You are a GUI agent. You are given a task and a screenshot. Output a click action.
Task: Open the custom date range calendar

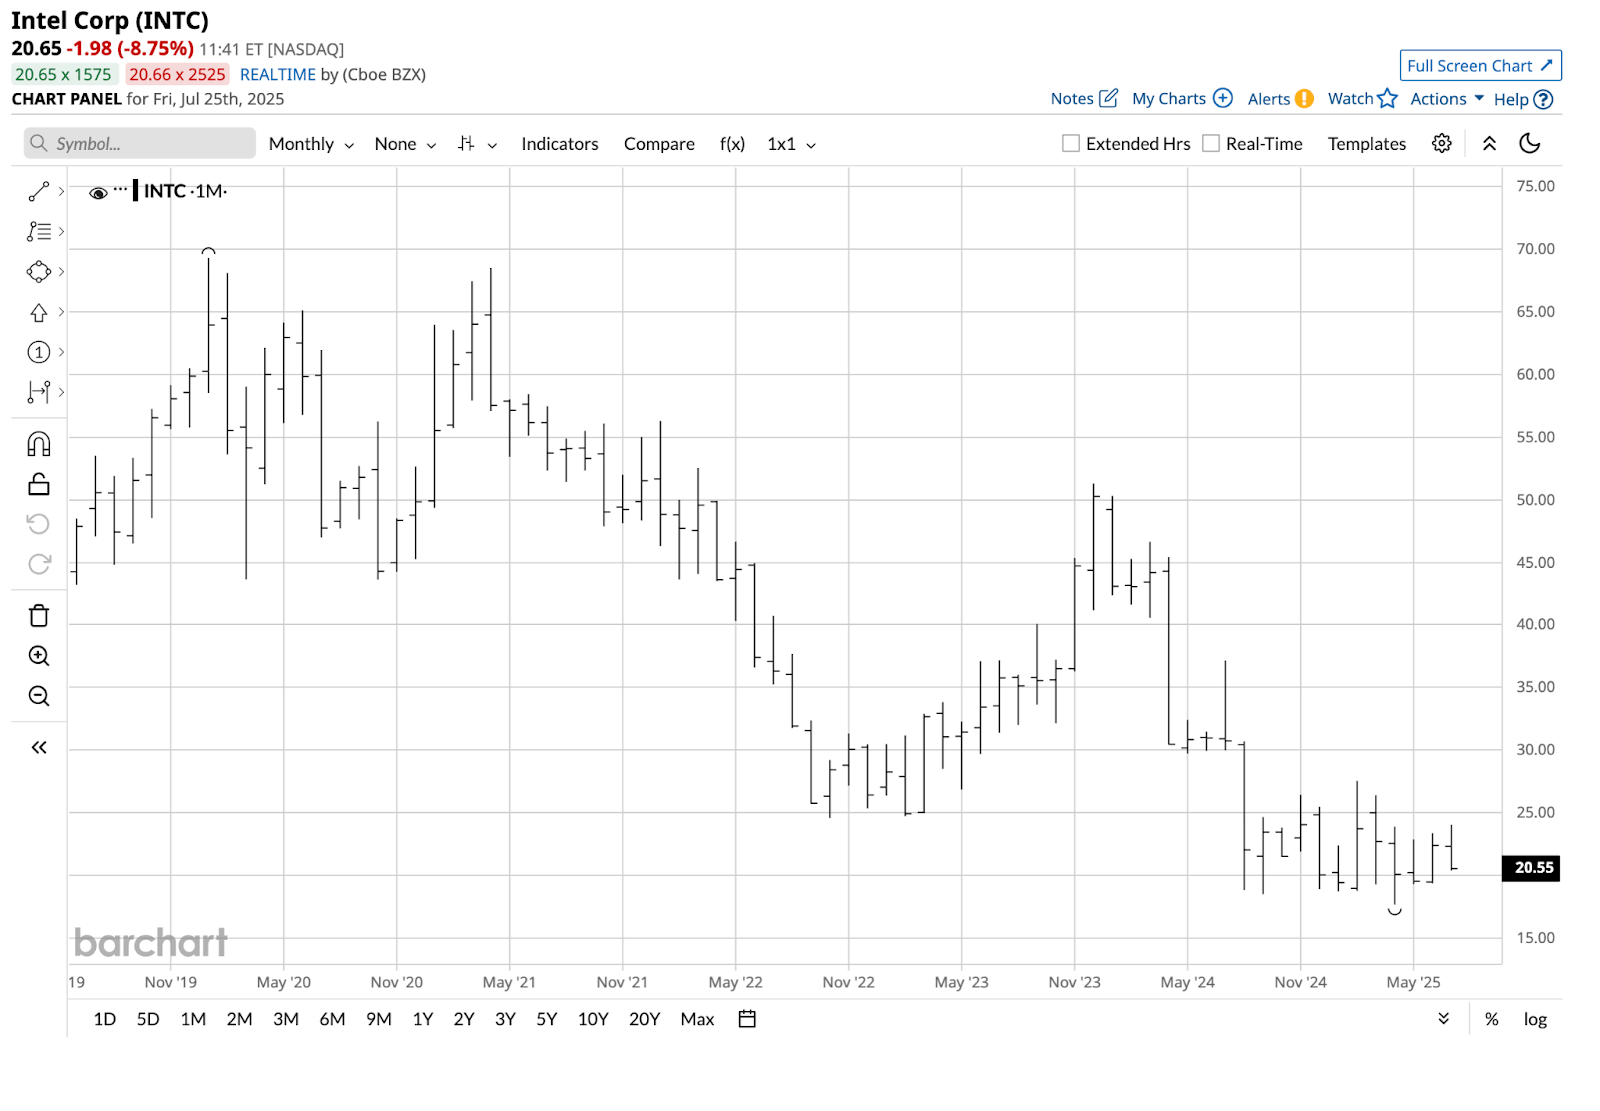pos(747,1019)
